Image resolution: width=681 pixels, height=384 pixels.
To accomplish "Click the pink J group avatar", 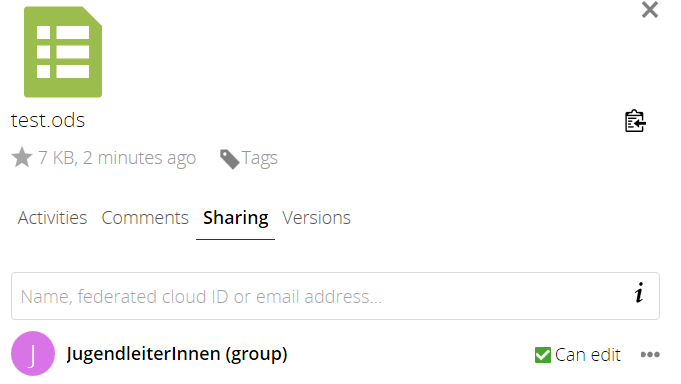I will pos(33,354).
